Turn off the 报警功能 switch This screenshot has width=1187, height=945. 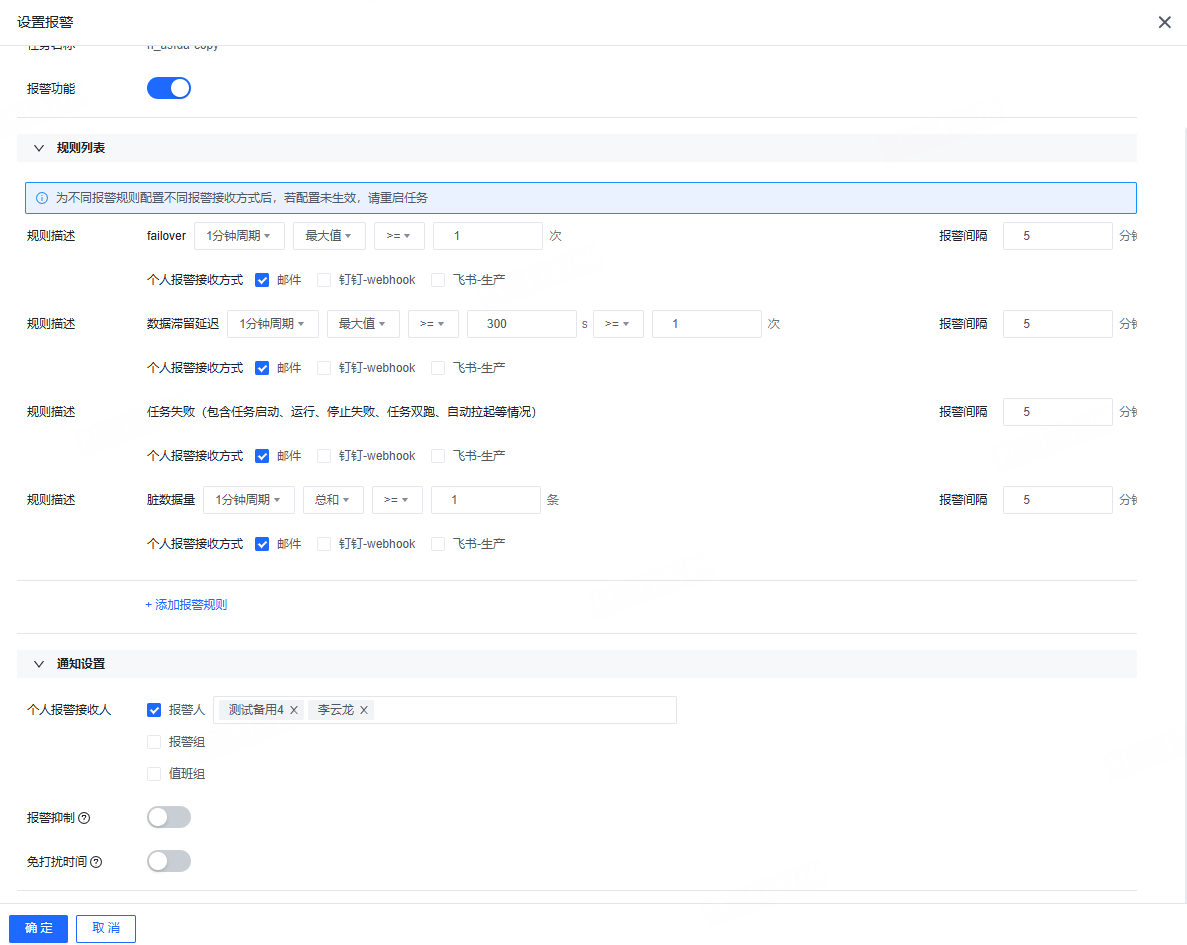click(169, 89)
